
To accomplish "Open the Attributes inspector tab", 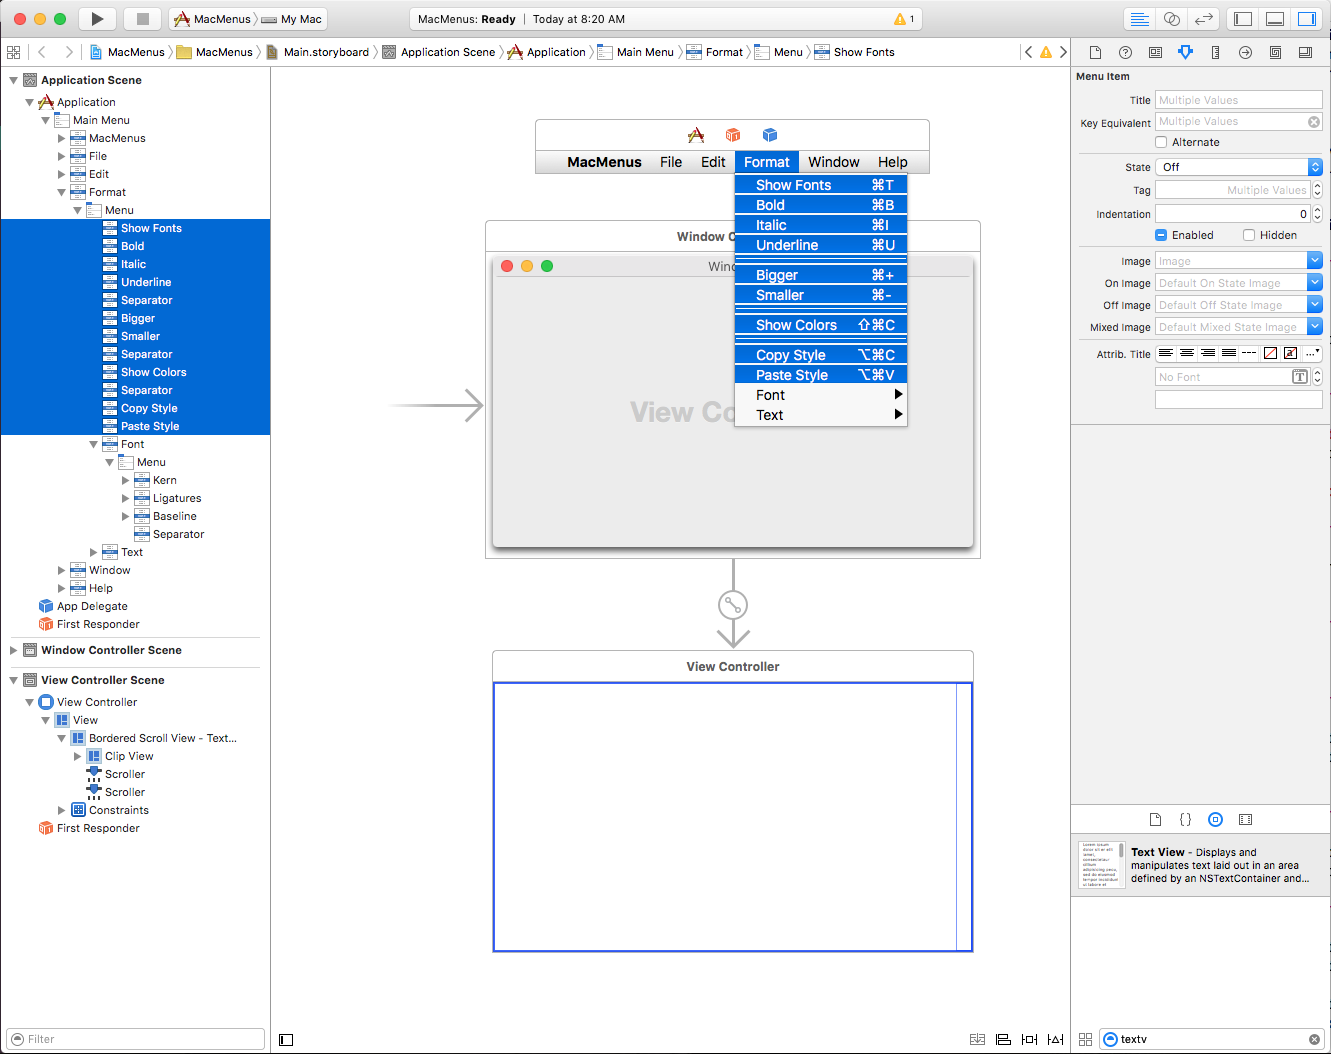I will (x=1185, y=52).
